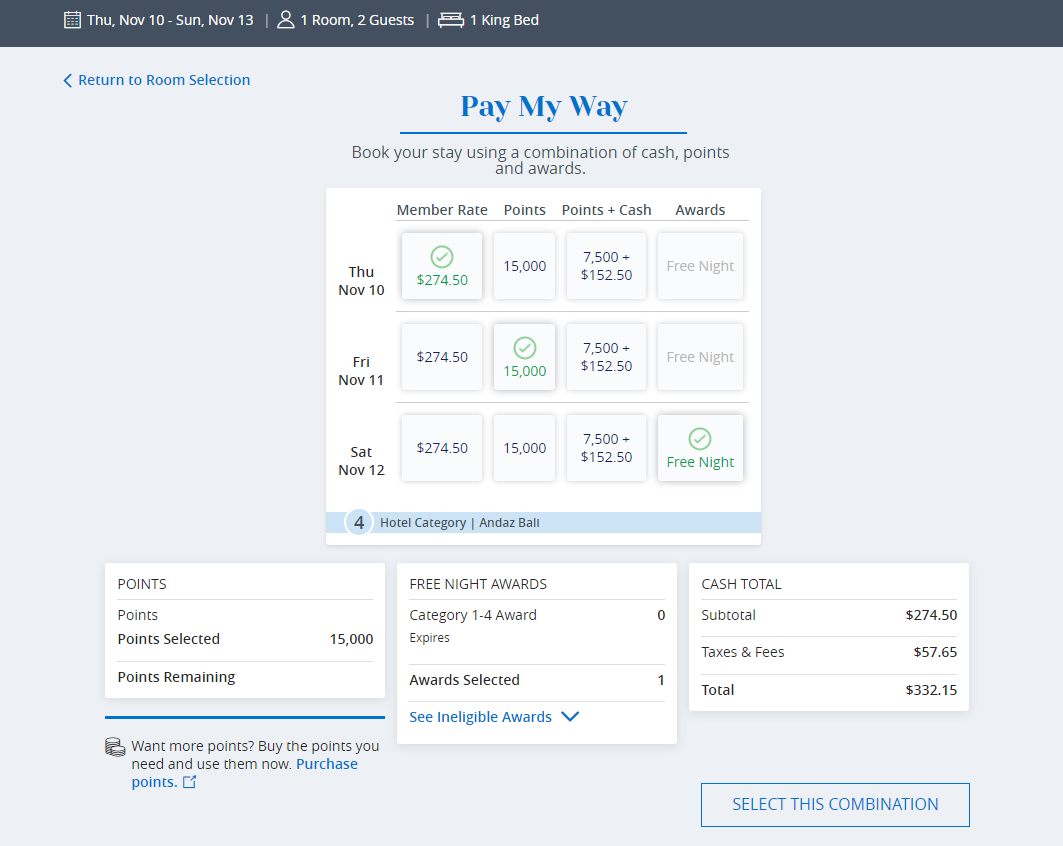The image size is (1063, 846).
Task: Click the Category 1-4 Award label
Action: 473,616
